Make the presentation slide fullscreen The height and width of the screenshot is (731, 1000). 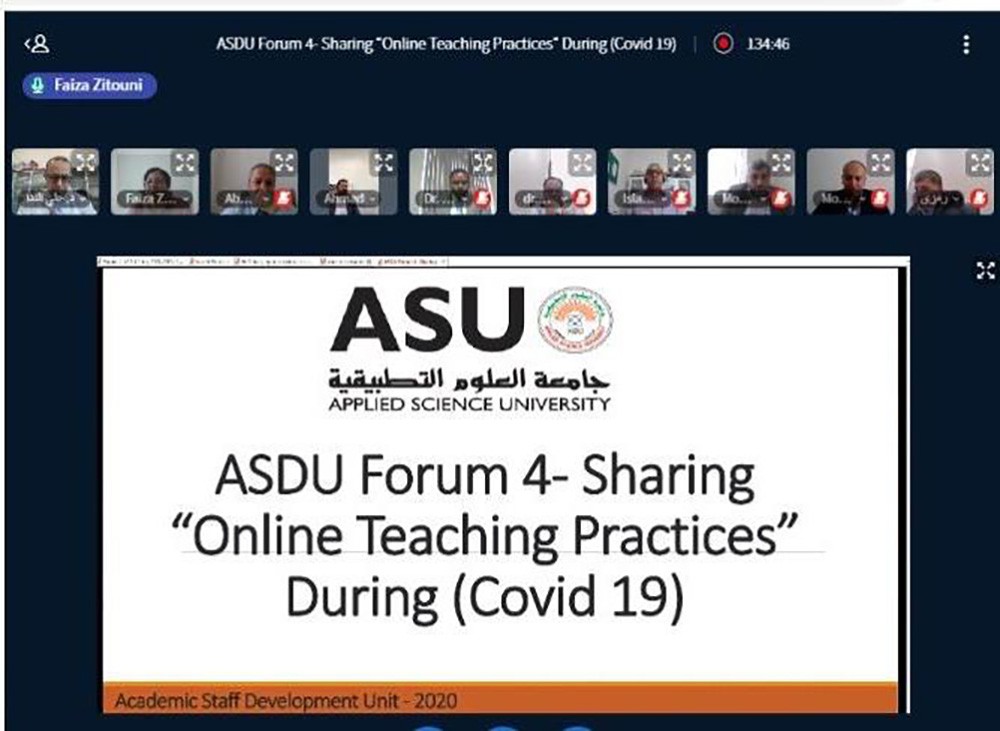[985, 270]
